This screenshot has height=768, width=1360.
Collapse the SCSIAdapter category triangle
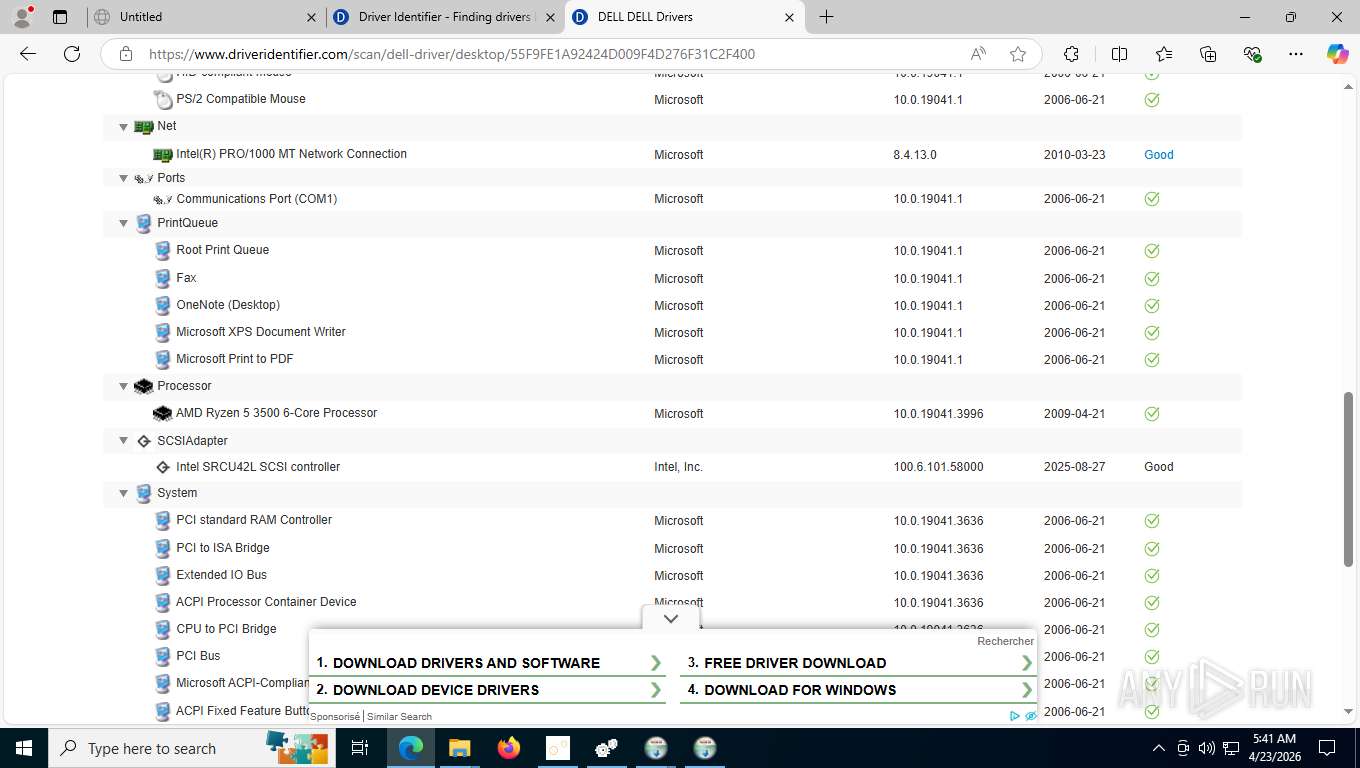(x=124, y=442)
